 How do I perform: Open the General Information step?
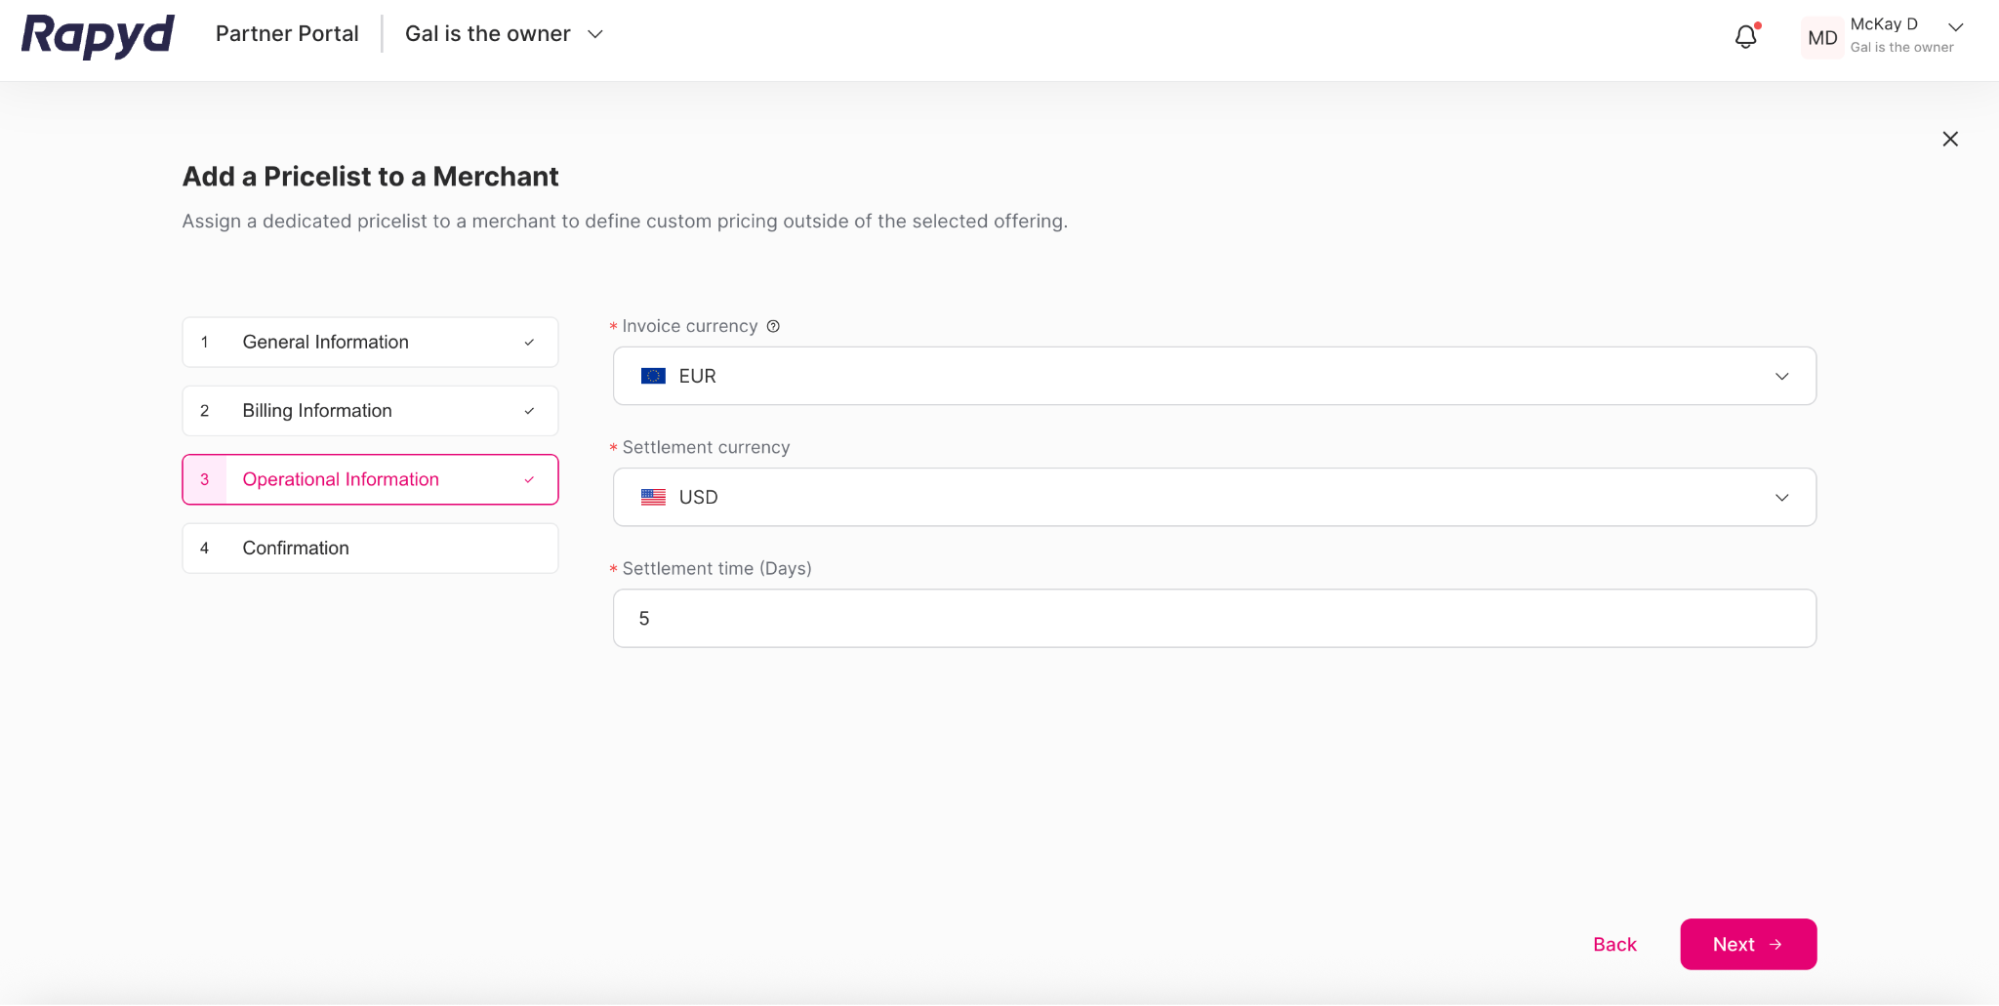pos(325,341)
